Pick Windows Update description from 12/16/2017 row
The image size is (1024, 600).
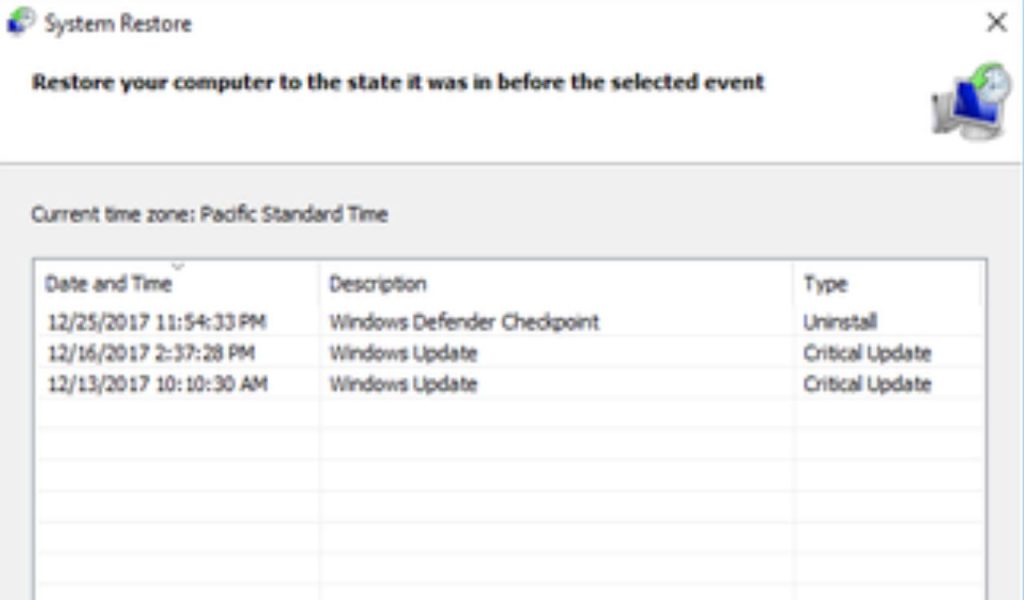point(403,353)
